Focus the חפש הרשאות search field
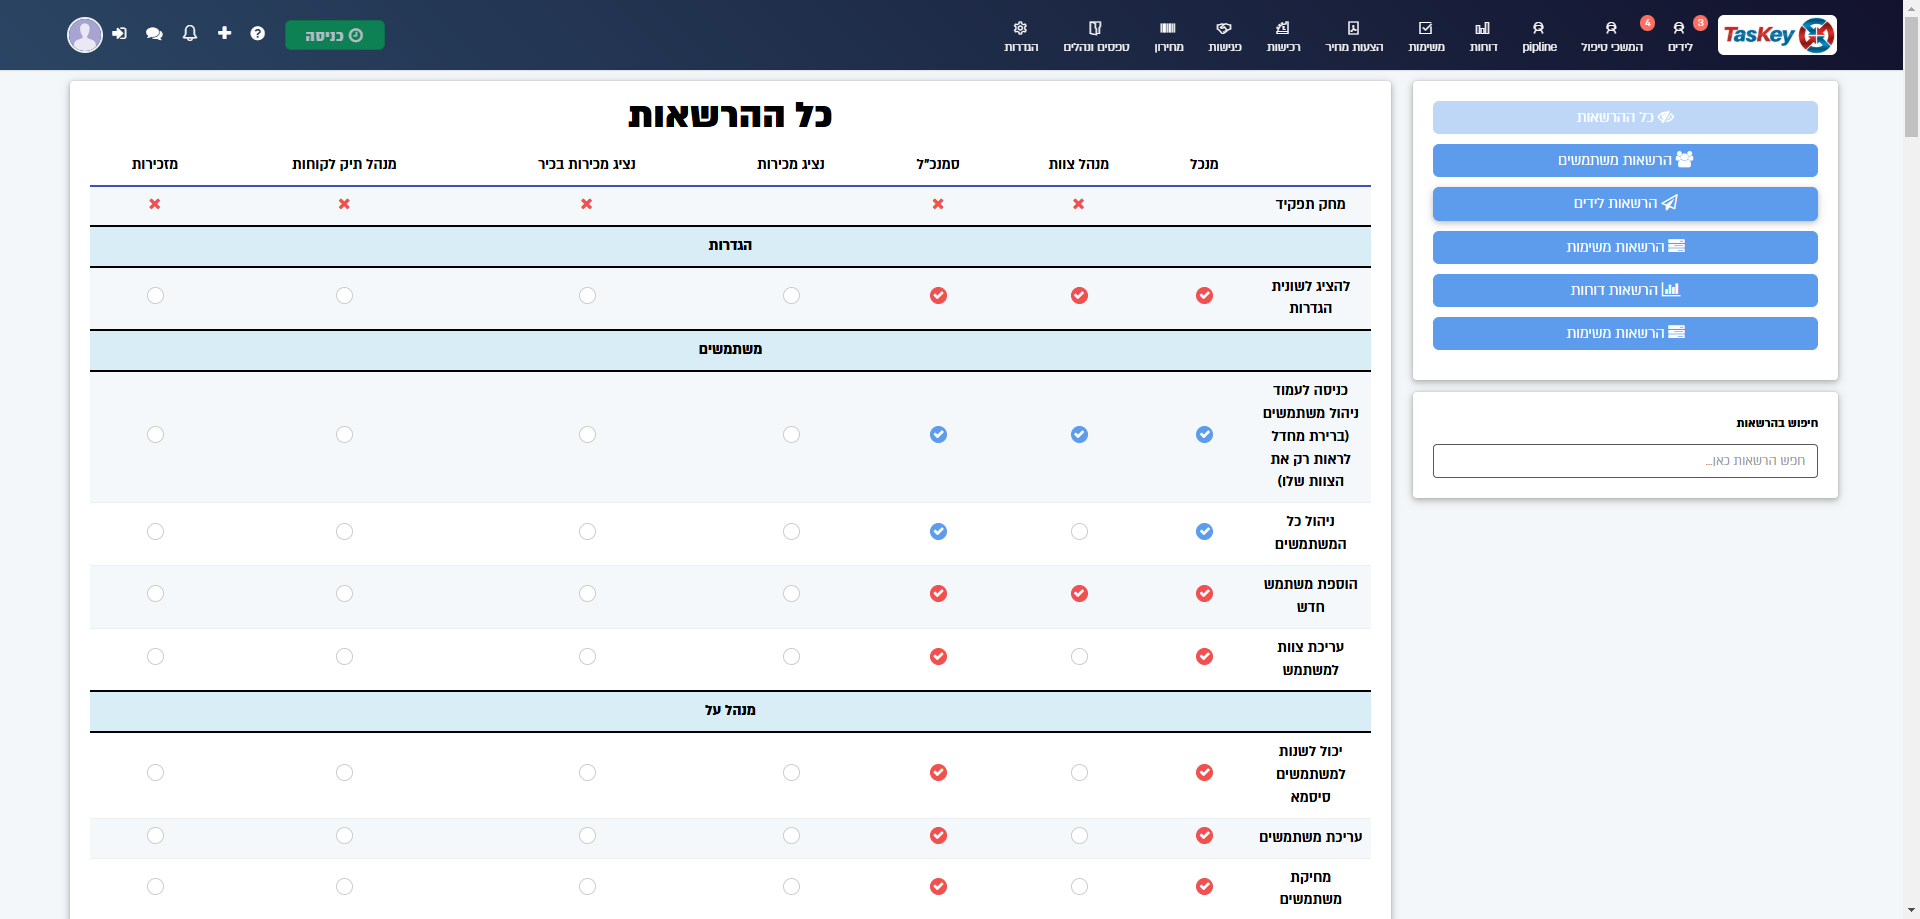Image resolution: width=1920 pixels, height=919 pixels. pos(1625,461)
